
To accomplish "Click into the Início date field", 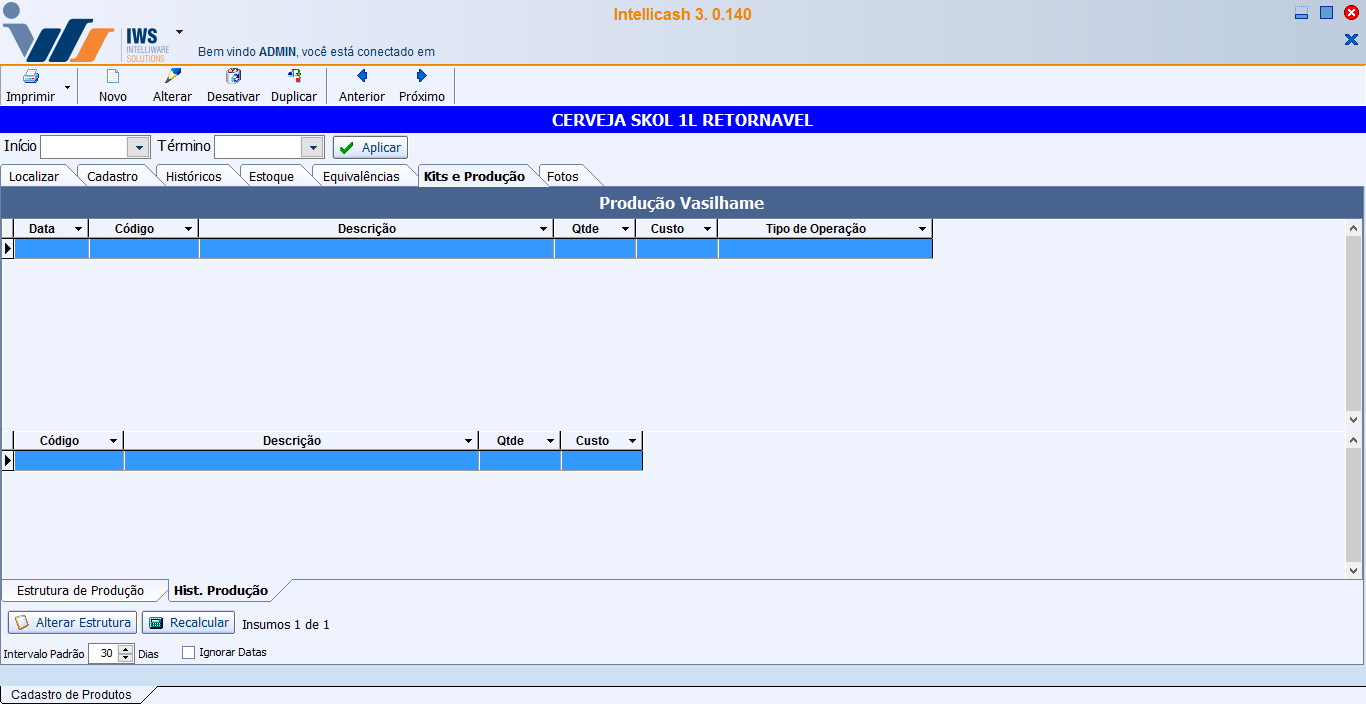I will (84, 147).
